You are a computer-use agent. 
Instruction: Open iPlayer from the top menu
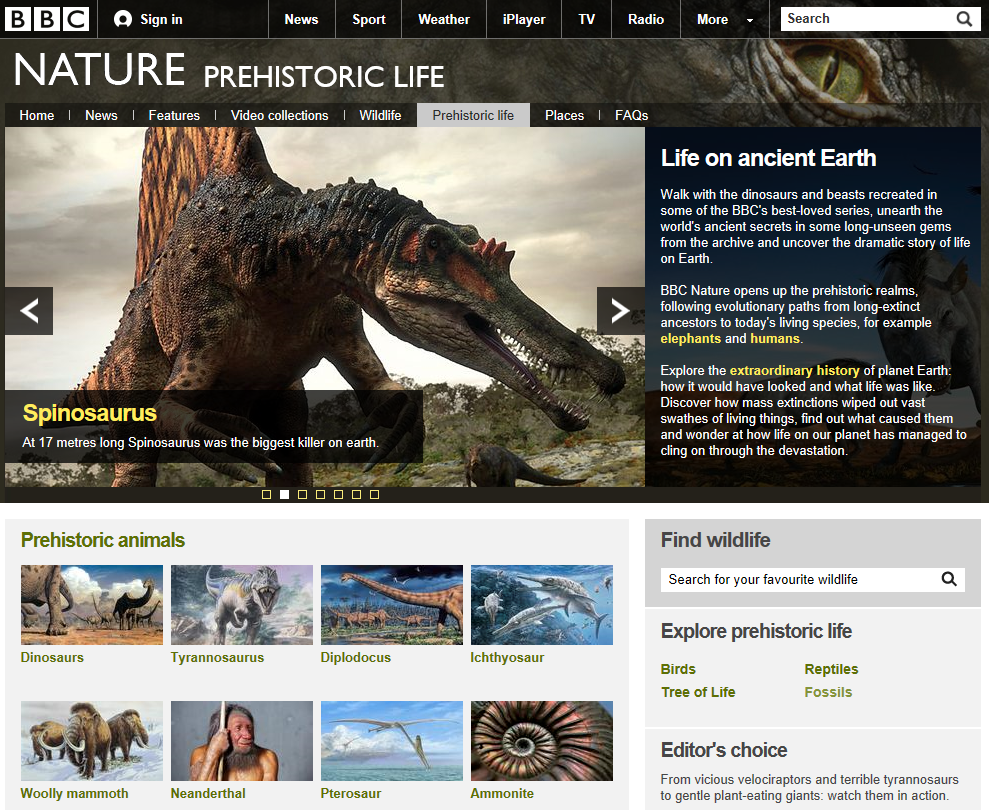523,18
